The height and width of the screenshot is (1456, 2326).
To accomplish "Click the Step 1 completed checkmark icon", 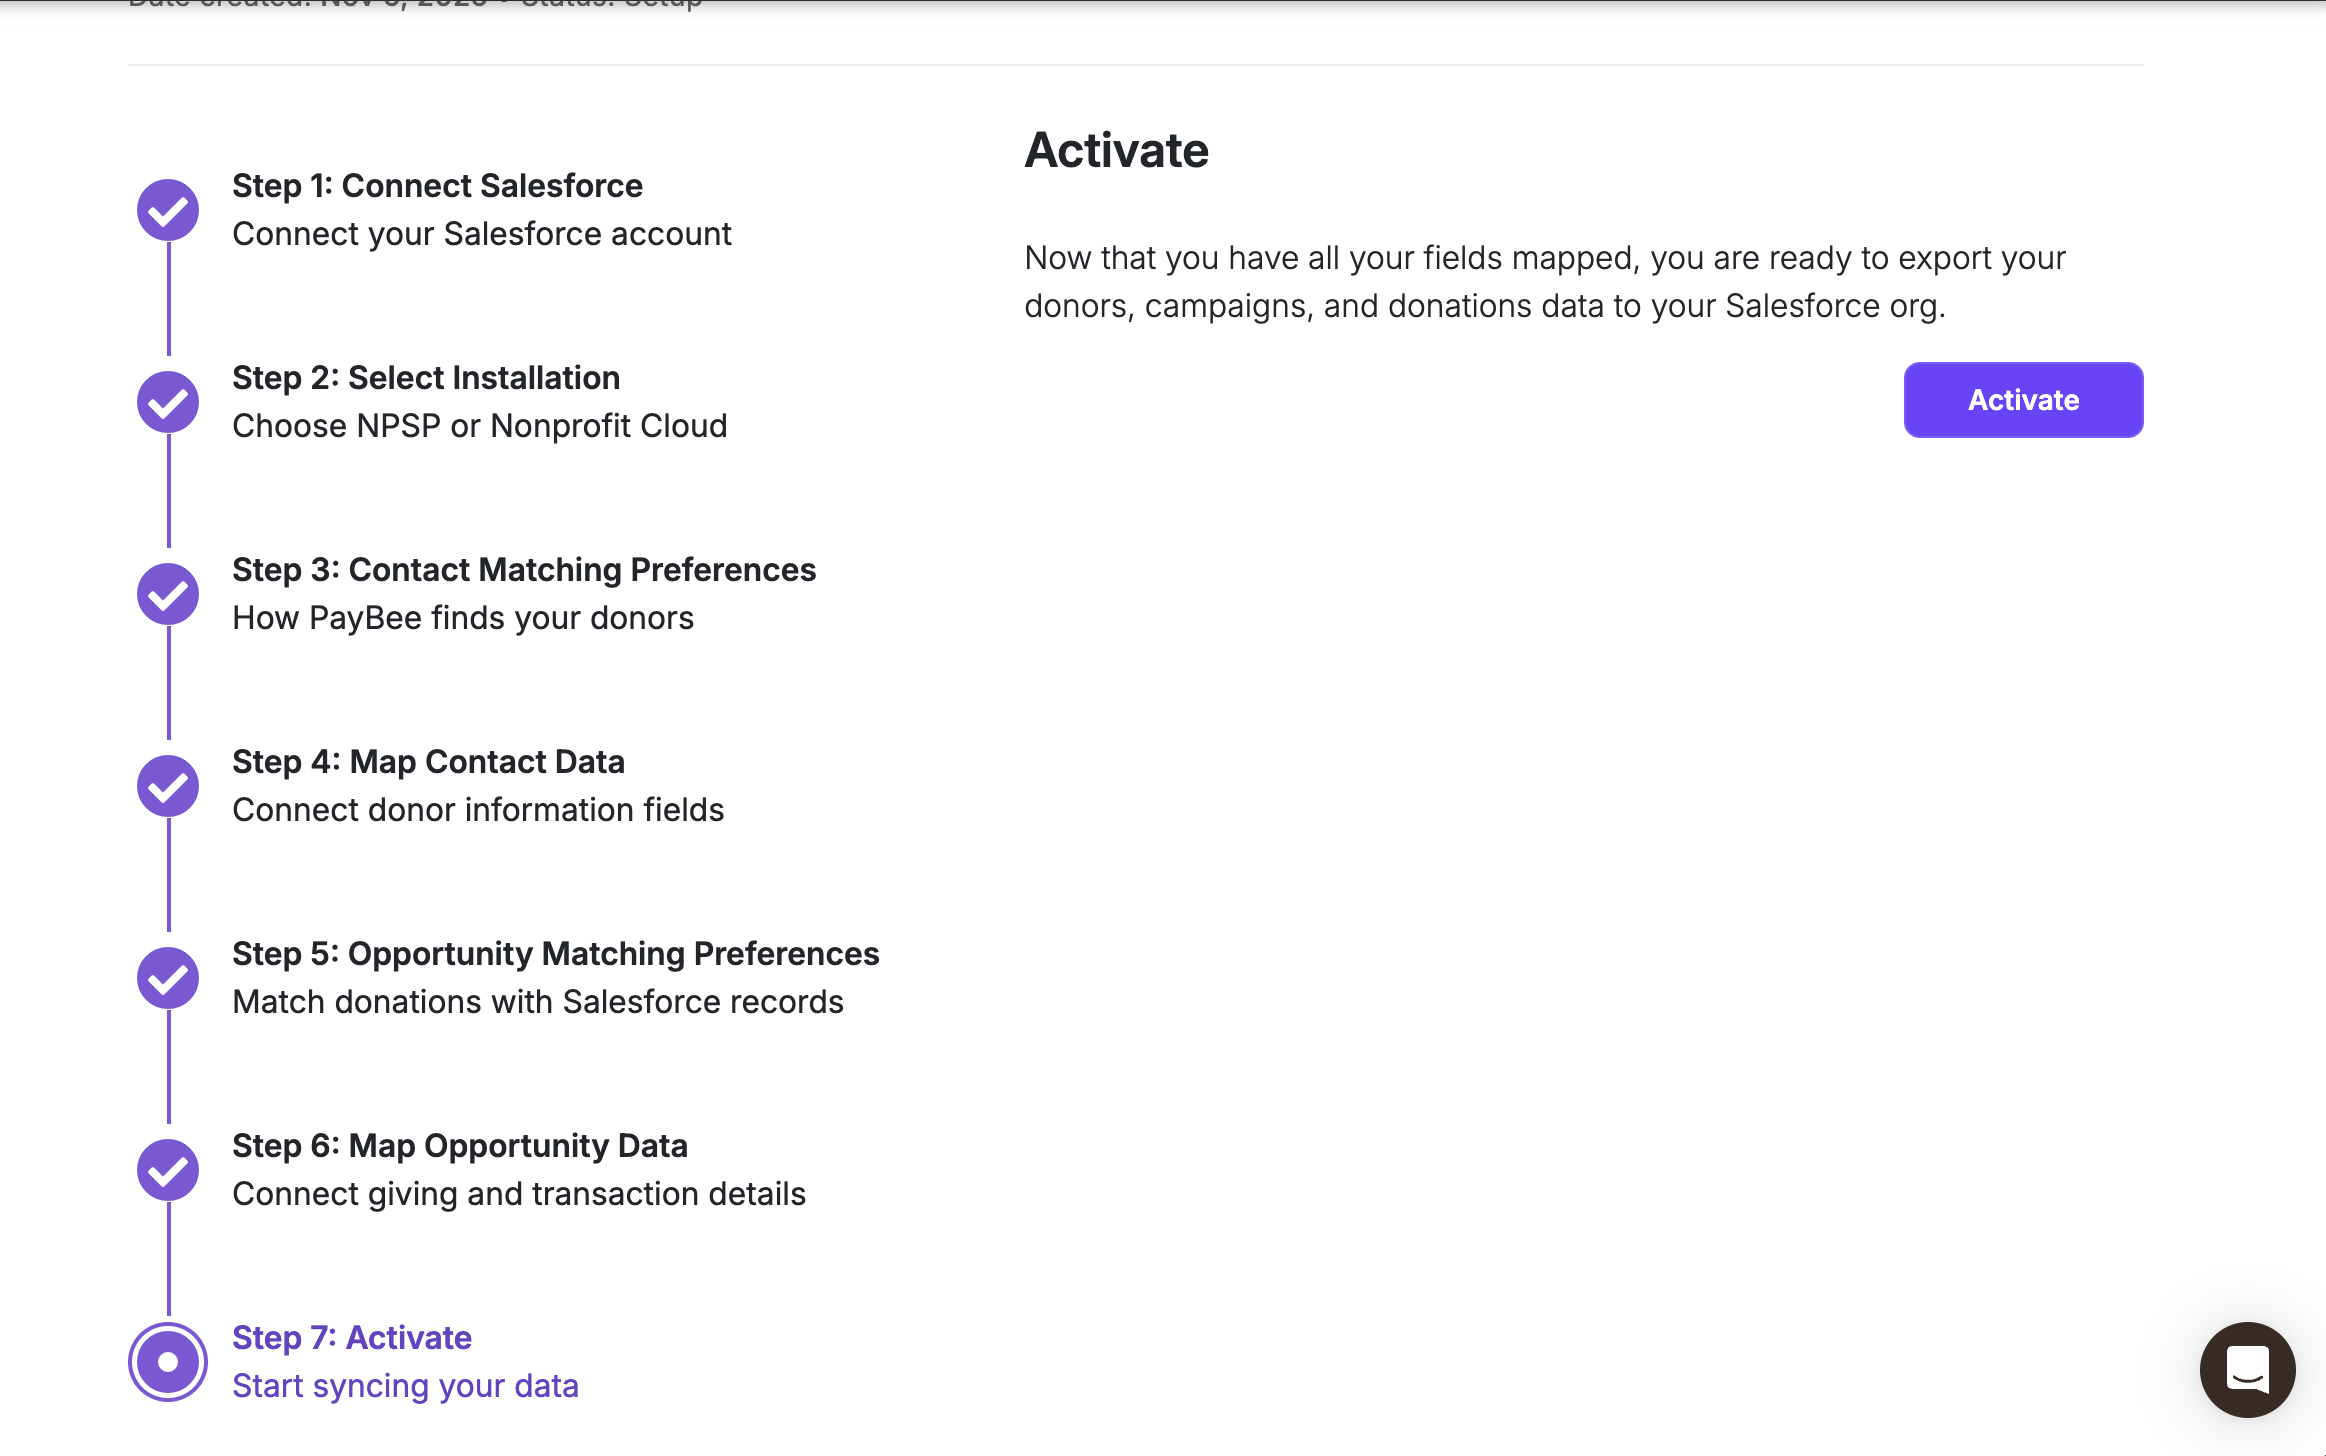I will pos(168,210).
